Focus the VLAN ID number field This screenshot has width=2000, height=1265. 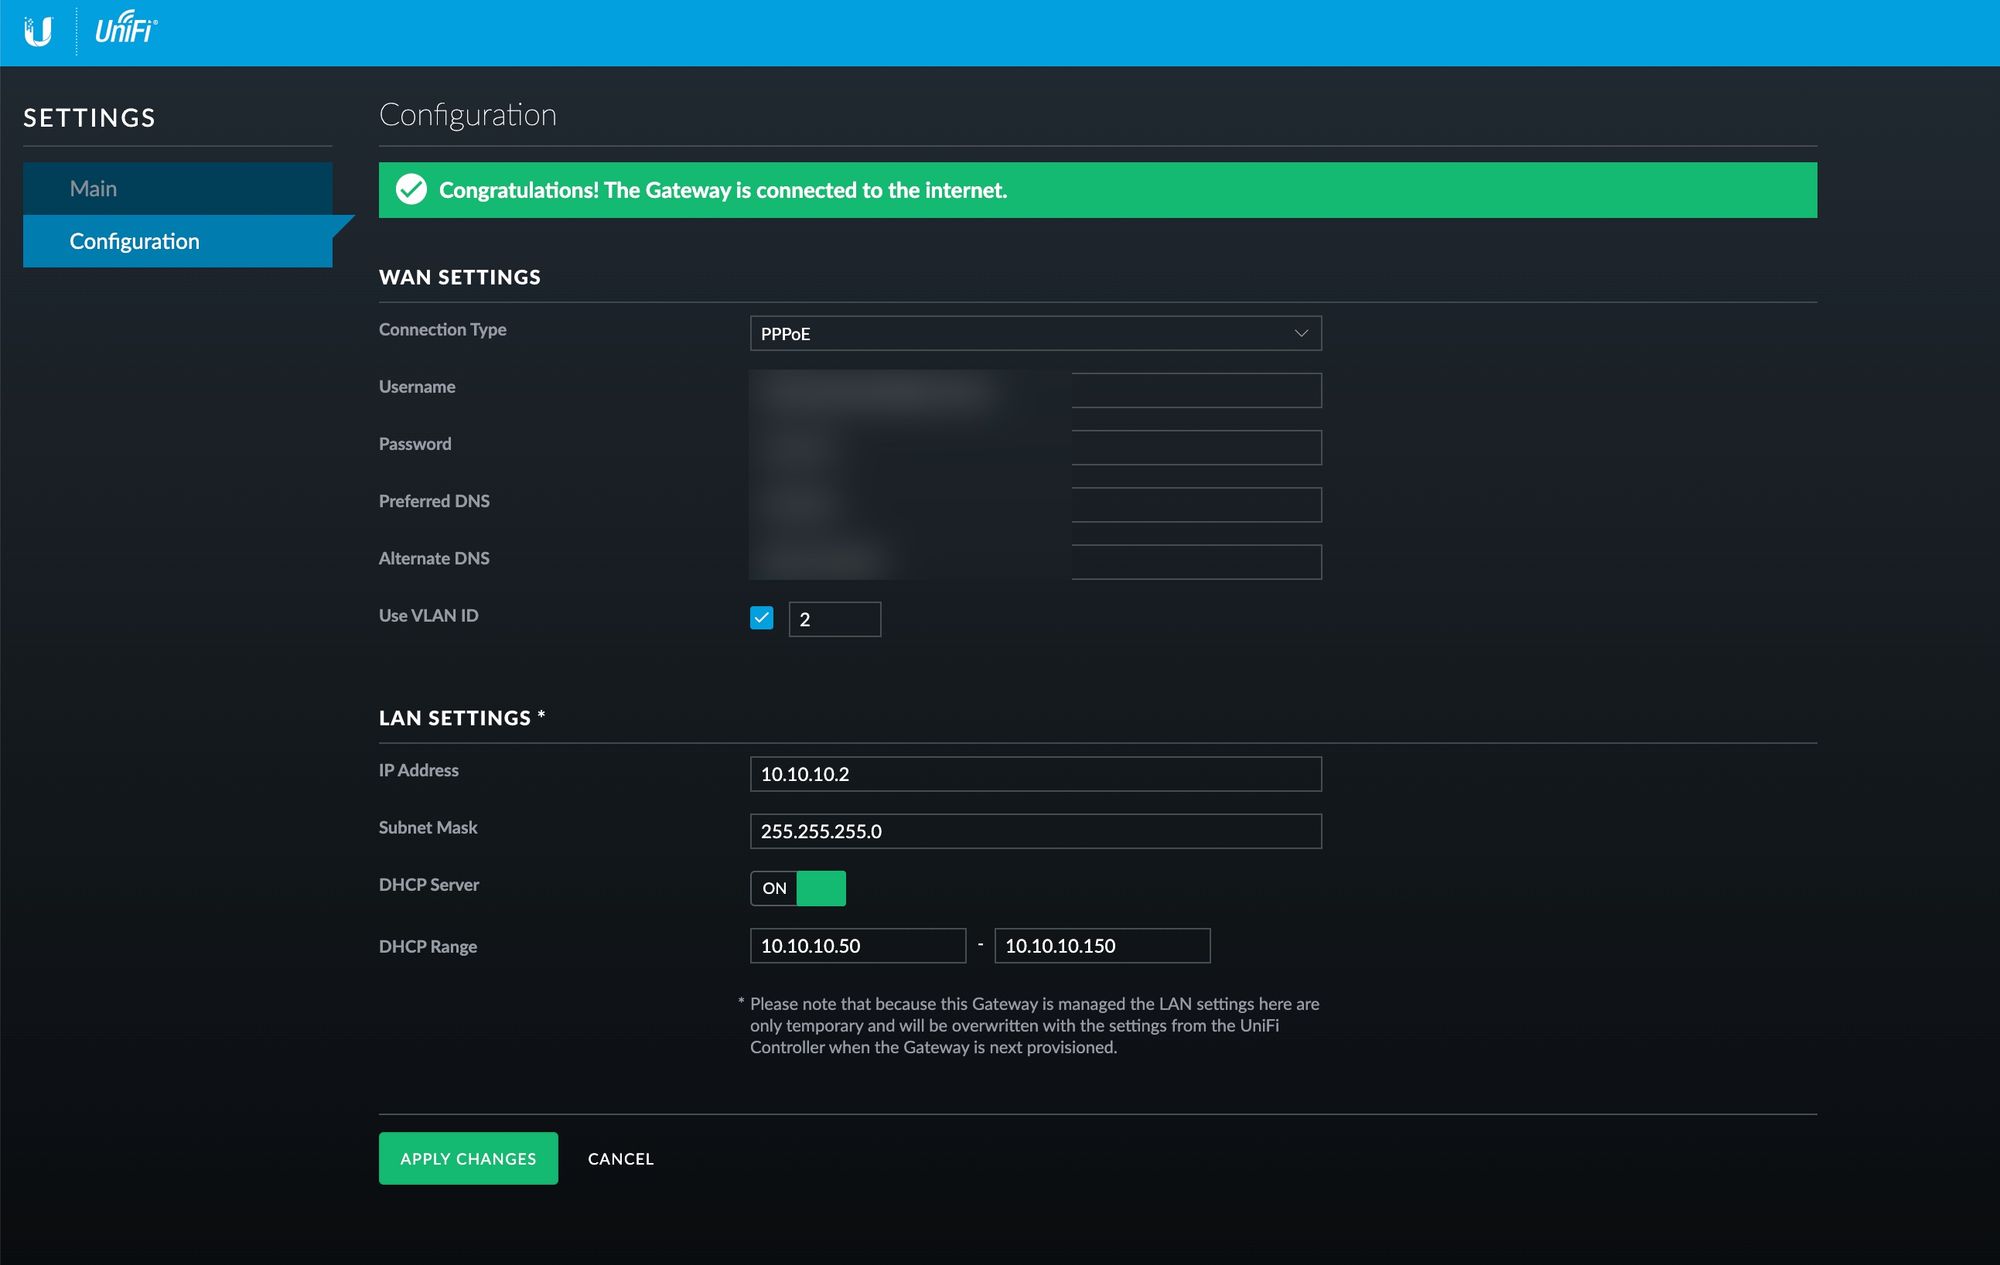click(x=834, y=620)
